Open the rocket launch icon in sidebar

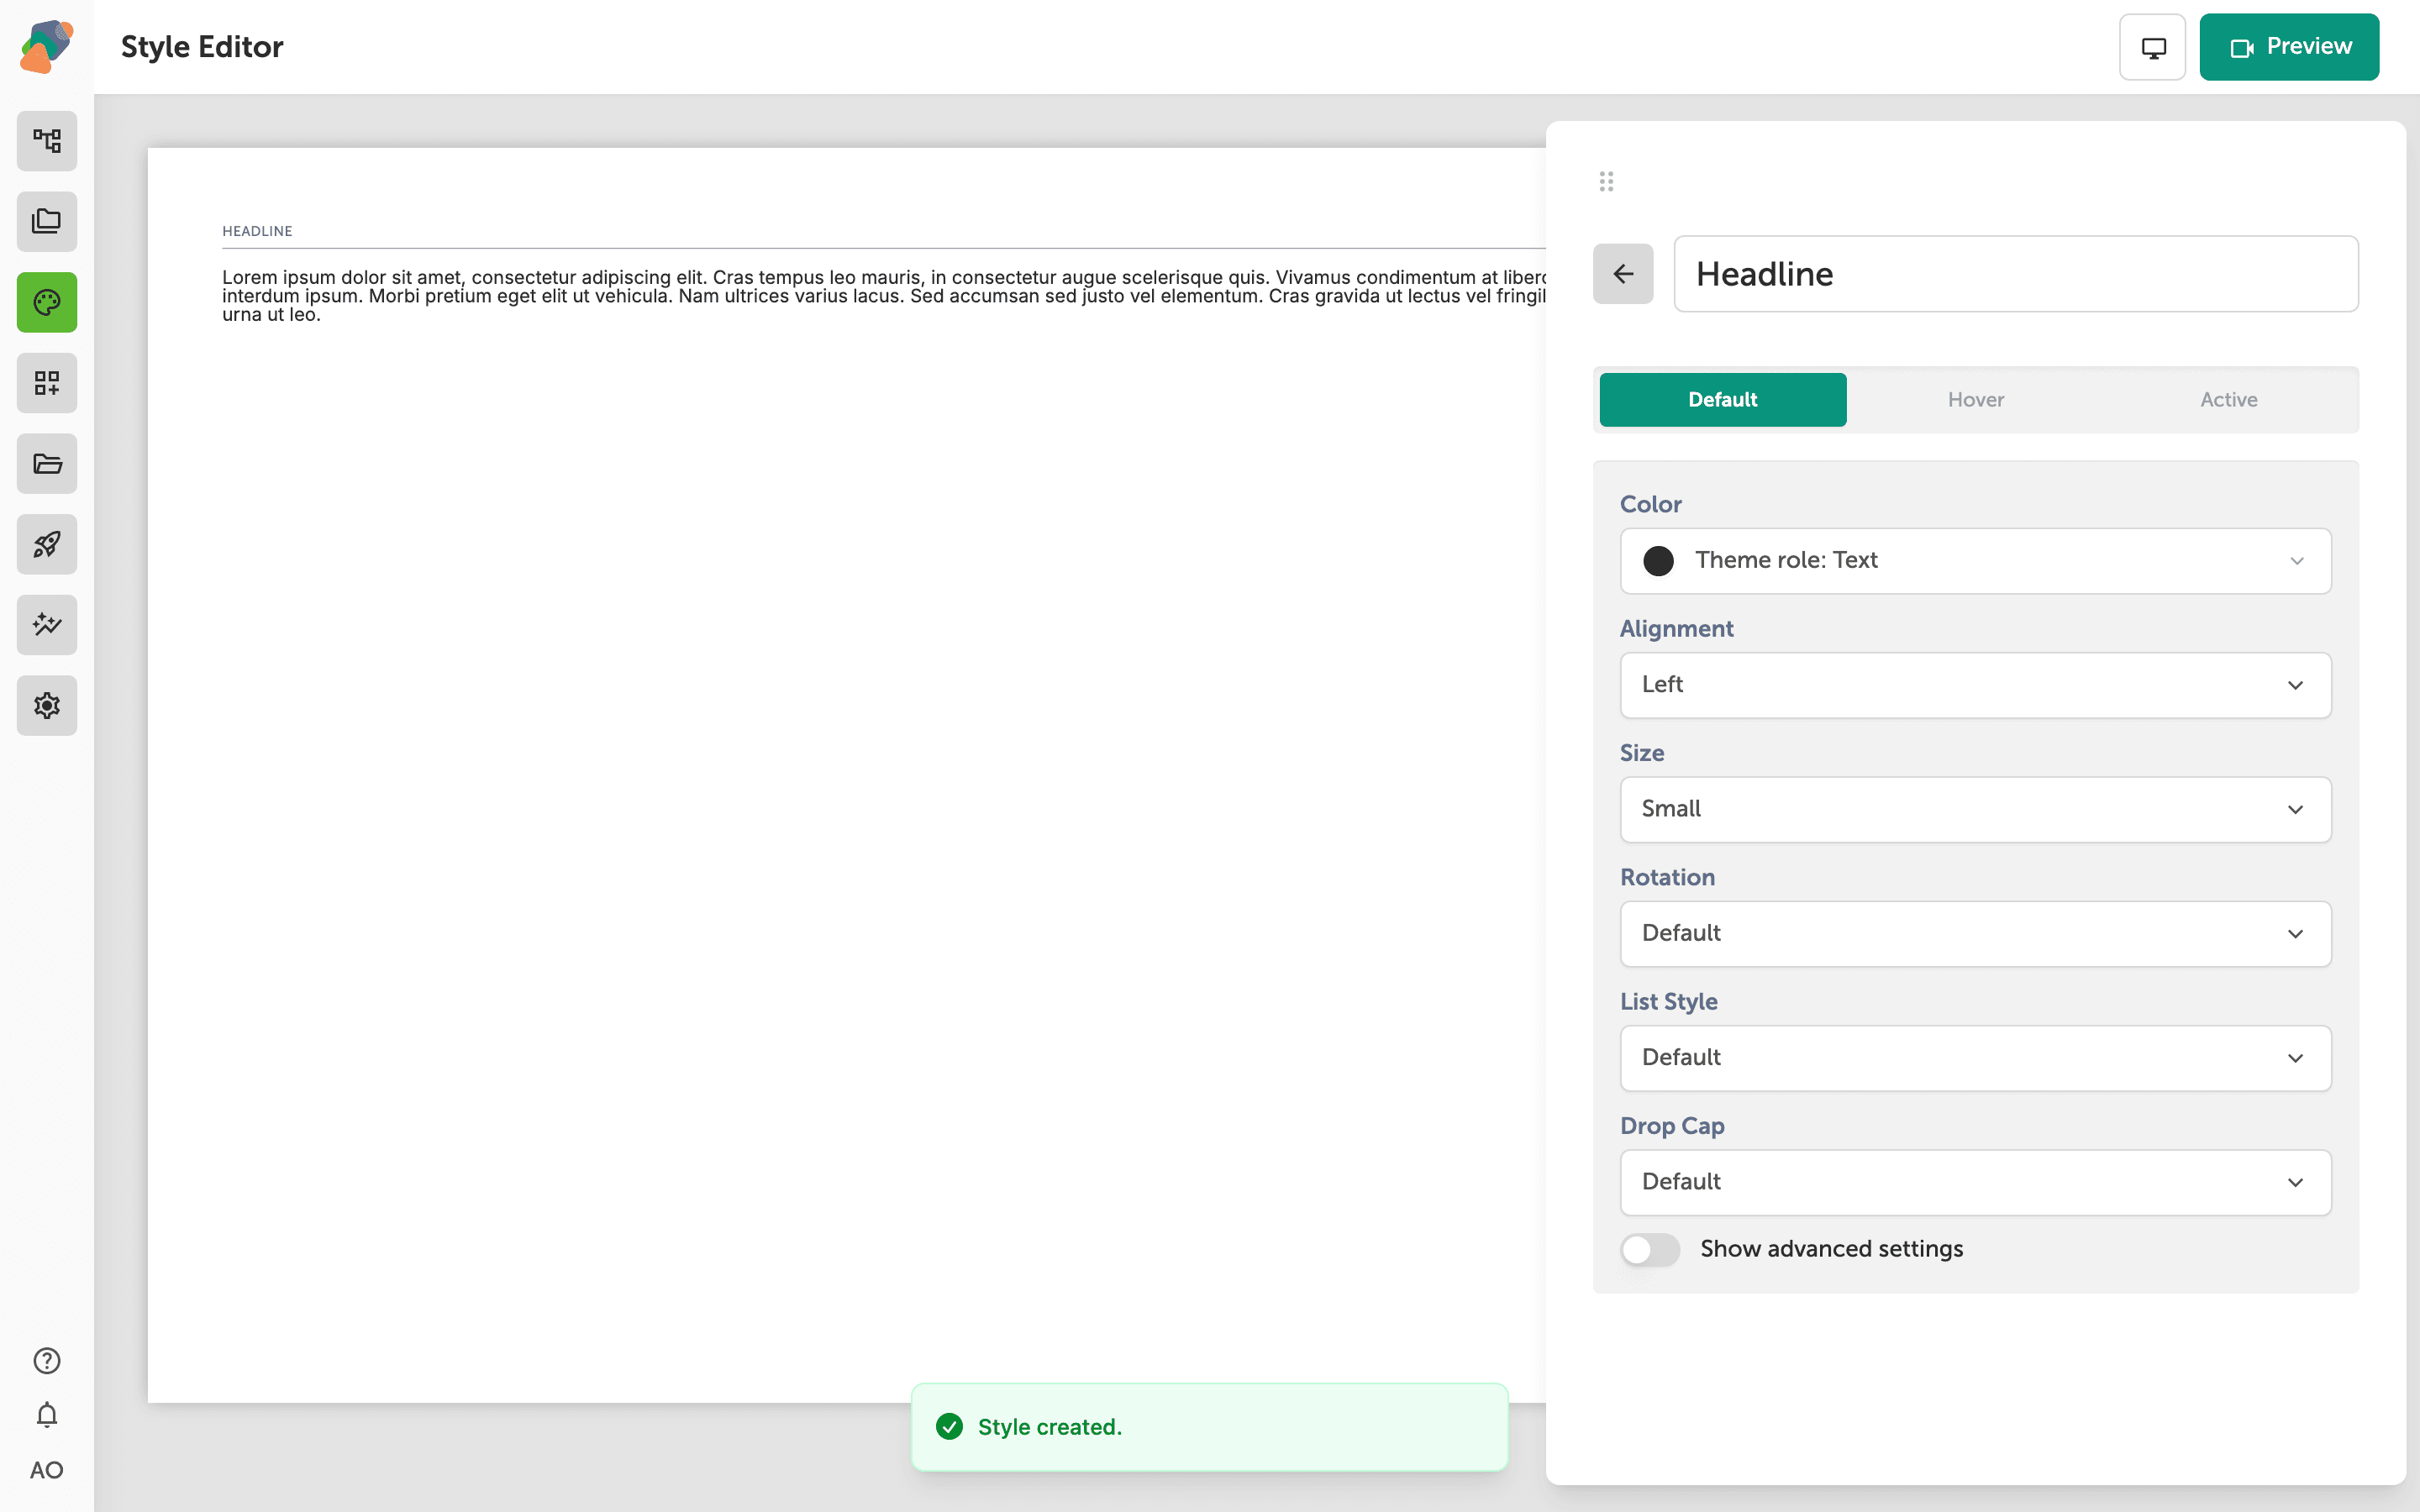[47, 544]
